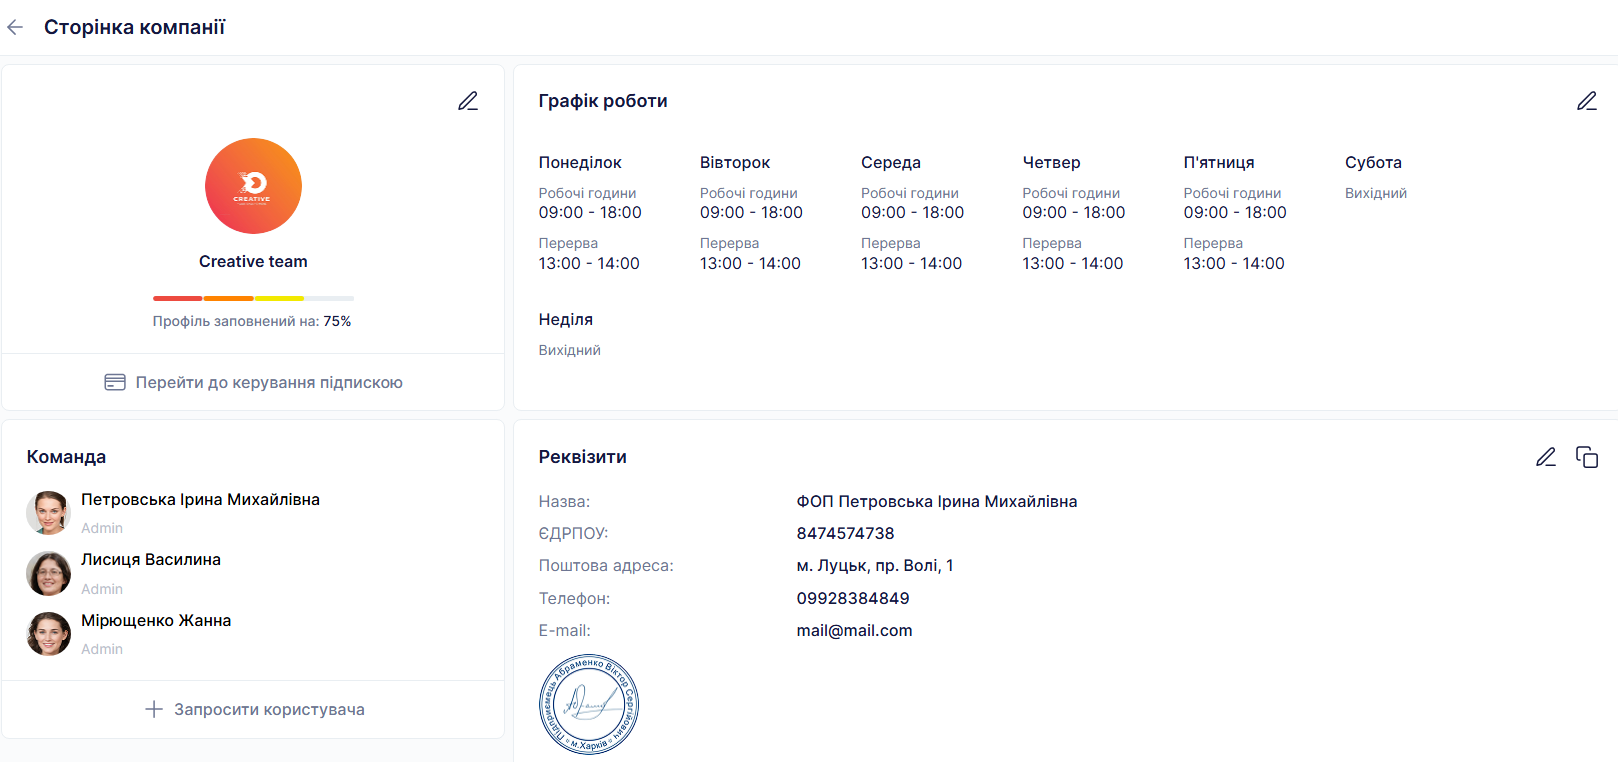Click the ЄДРПОУ code 8474574738
This screenshot has width=1618, height=762.
845,534
